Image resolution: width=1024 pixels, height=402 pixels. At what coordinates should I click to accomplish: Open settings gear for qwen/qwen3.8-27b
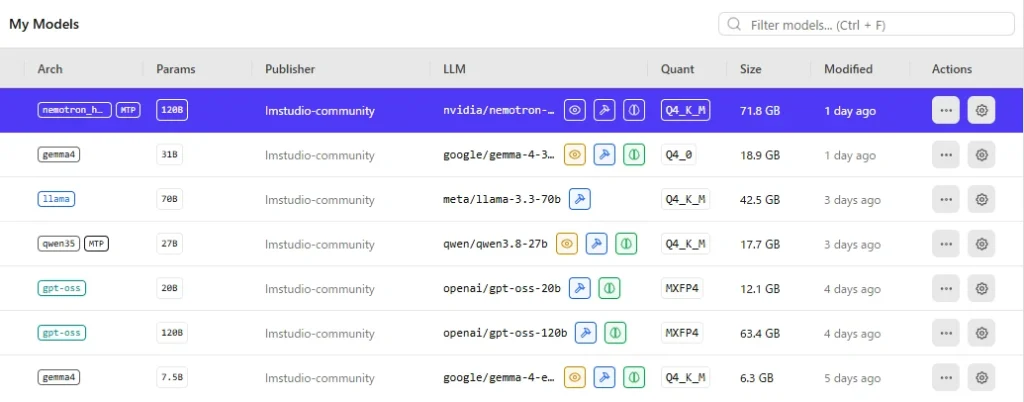click(981, 244)
